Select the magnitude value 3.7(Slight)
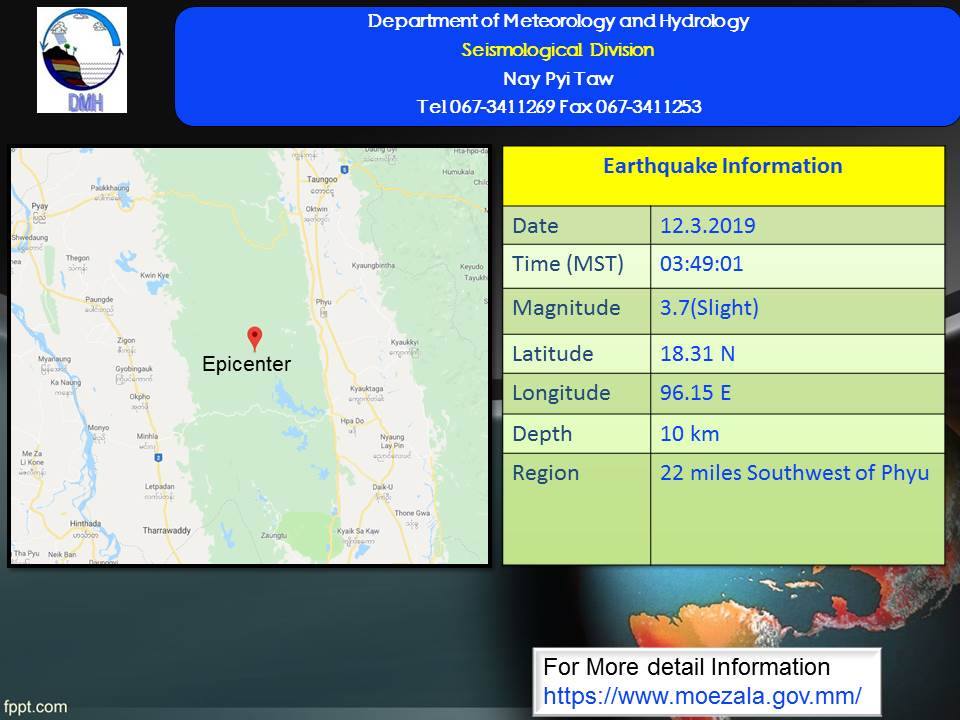Viewport: 960px width, 720px height. coord(709,308)
